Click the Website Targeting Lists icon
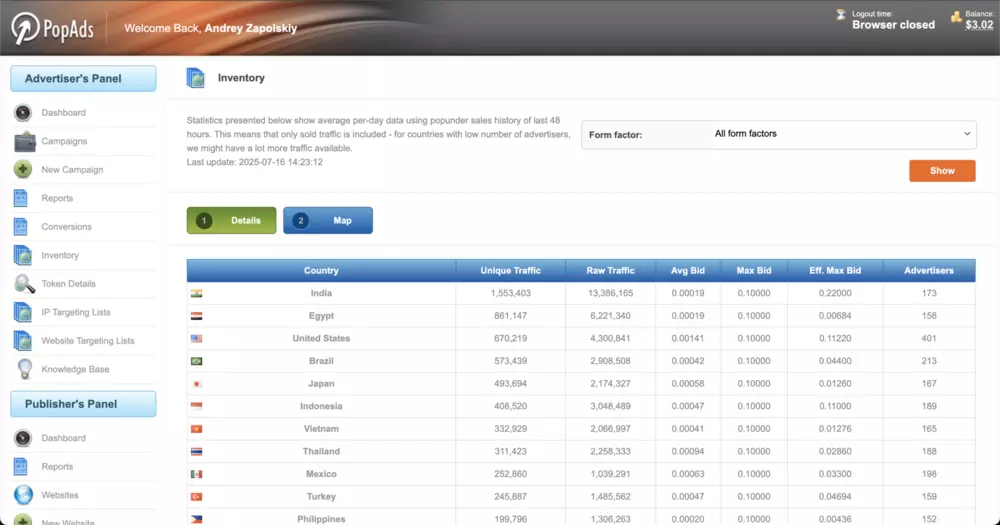Viewport: 1000px width, 525px height. [22, 341]
